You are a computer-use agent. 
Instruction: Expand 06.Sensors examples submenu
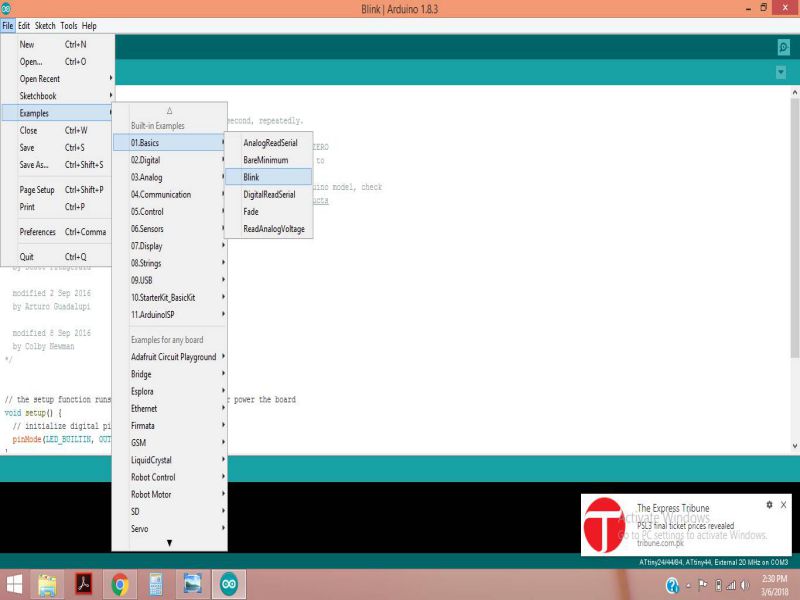click(x=169, y=229)
